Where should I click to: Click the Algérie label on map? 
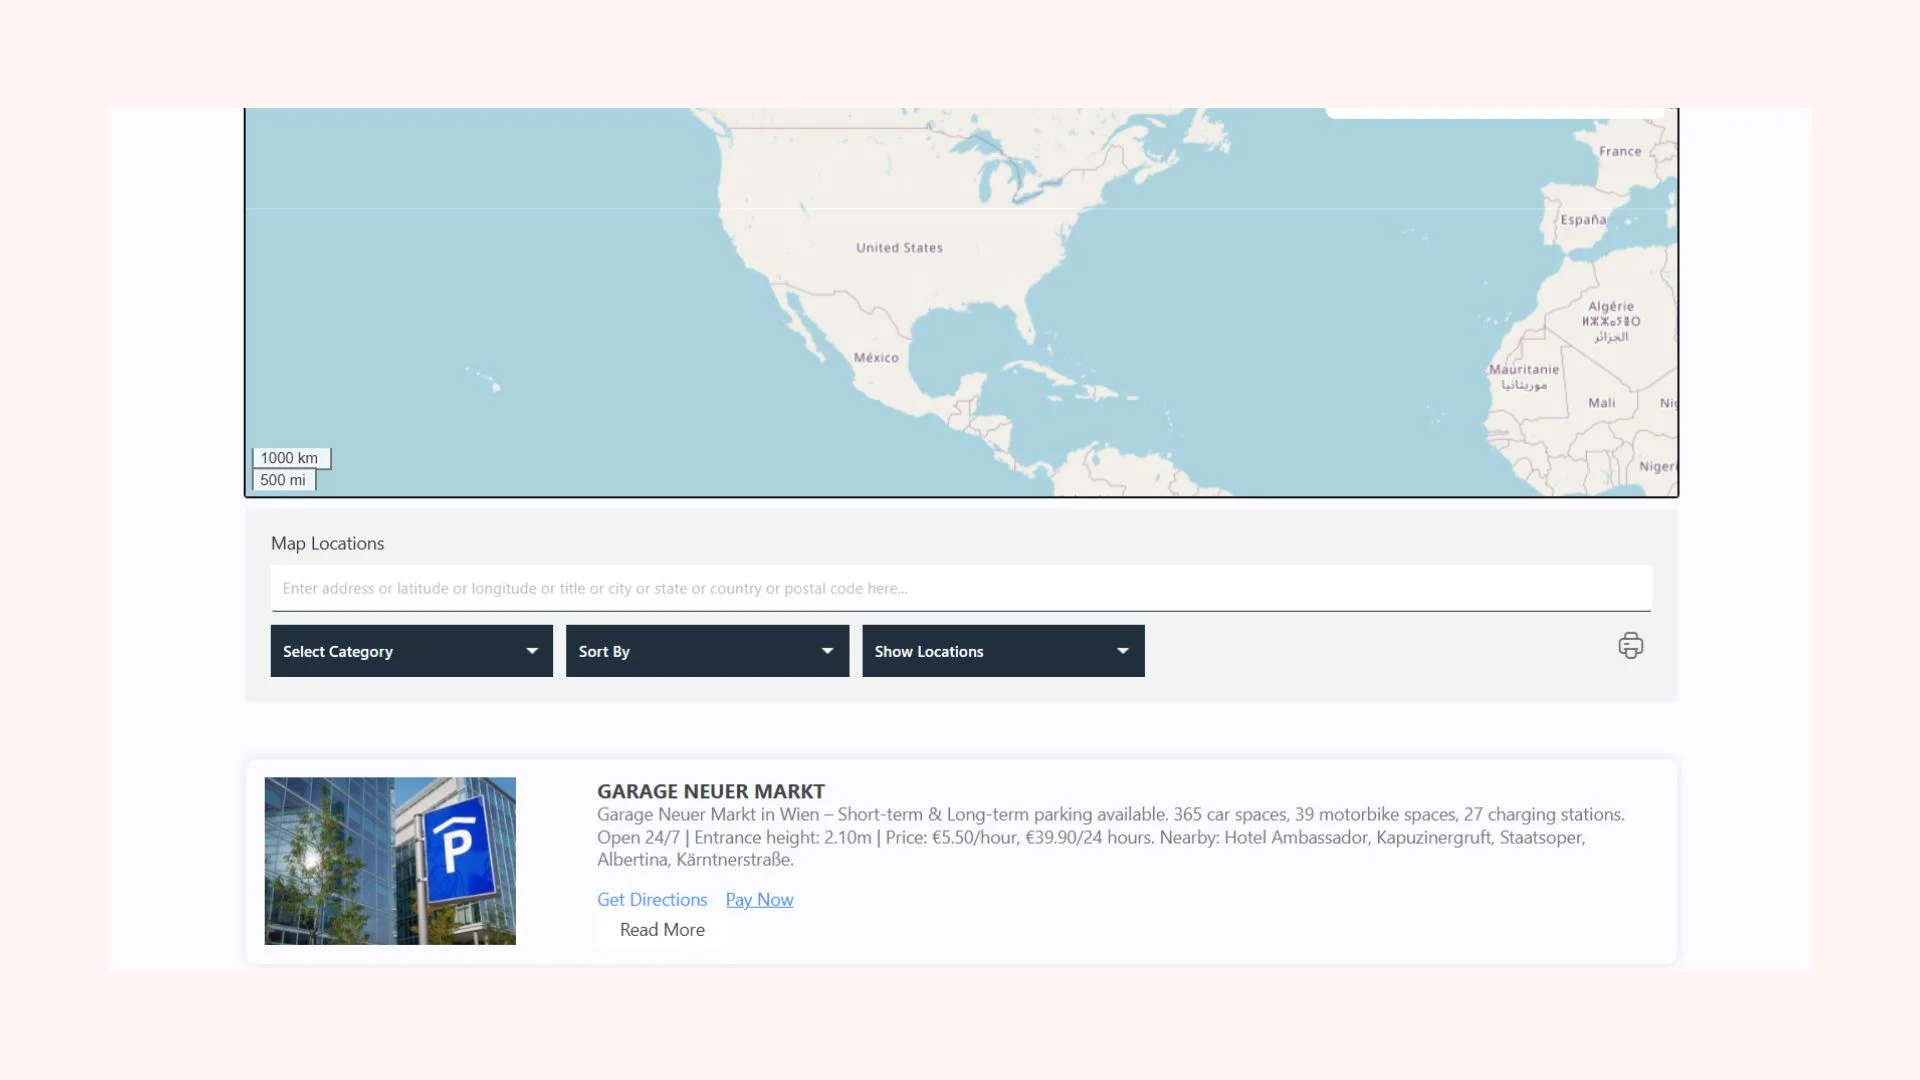[1610, 307]
